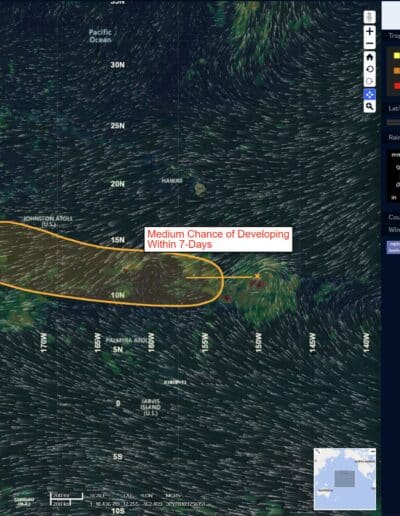Click the orange X disturbance marker
The image size is (400, 516).
[x=257, y=276]
